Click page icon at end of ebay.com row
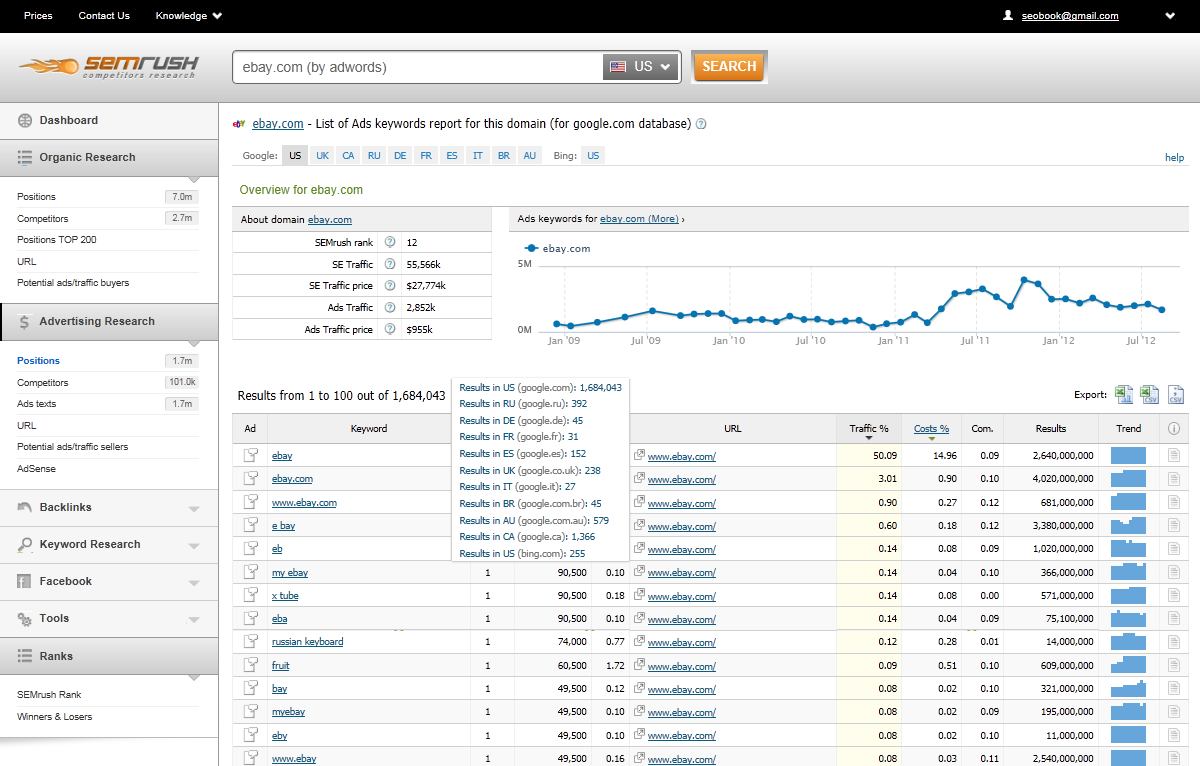 tap(1174, 479)
